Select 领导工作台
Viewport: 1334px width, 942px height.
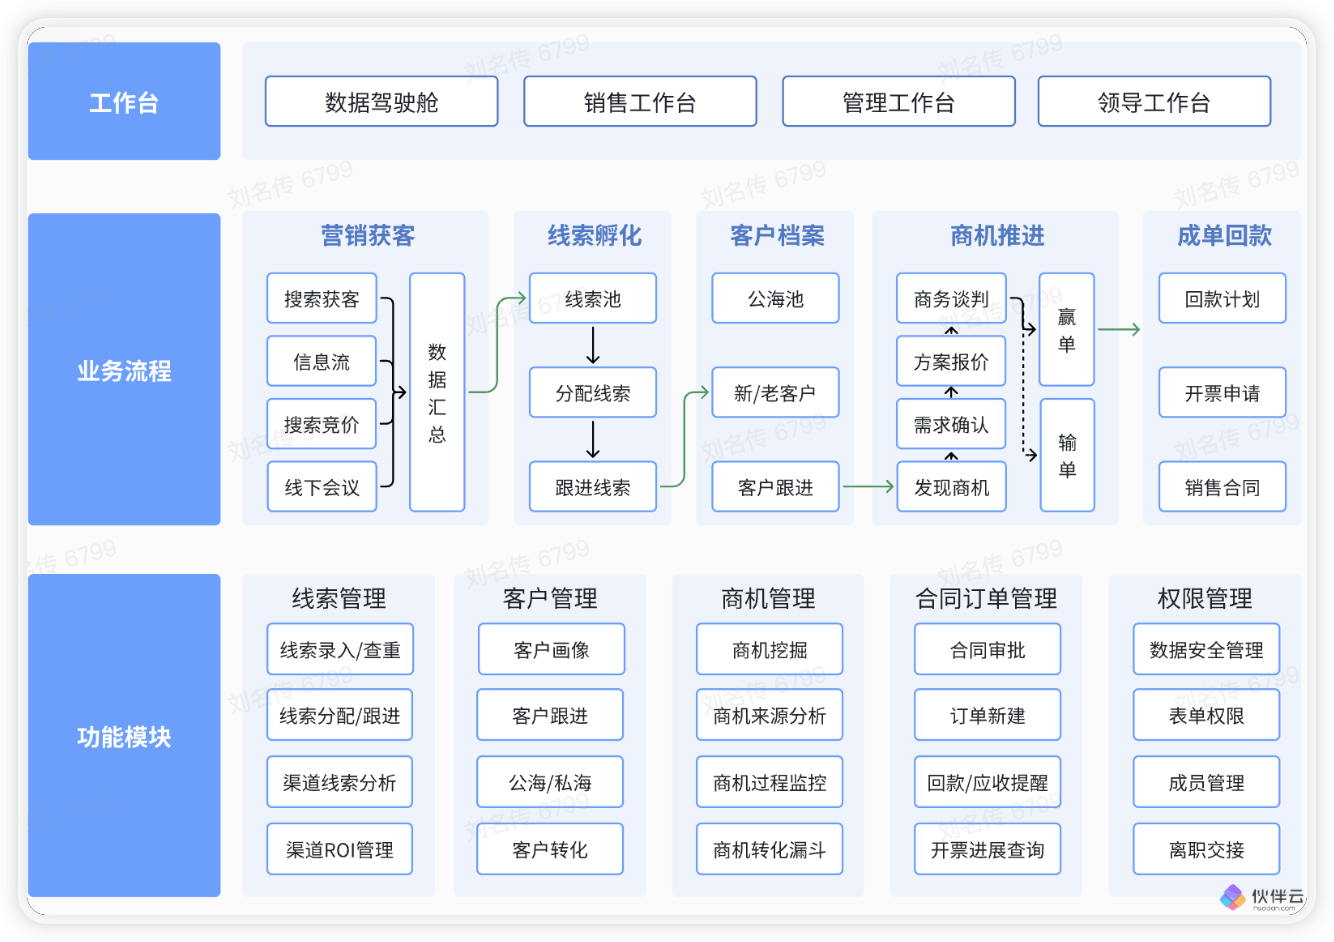tap(1154, 102)
